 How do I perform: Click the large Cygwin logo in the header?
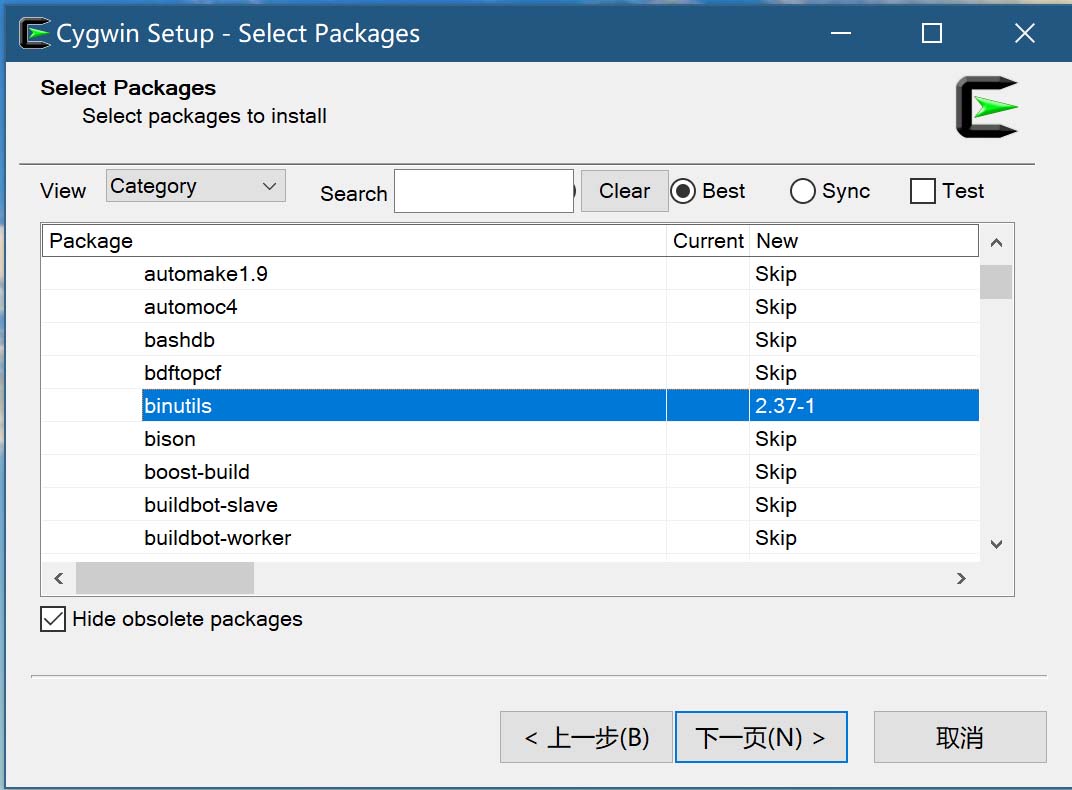(x=987, y=107)
